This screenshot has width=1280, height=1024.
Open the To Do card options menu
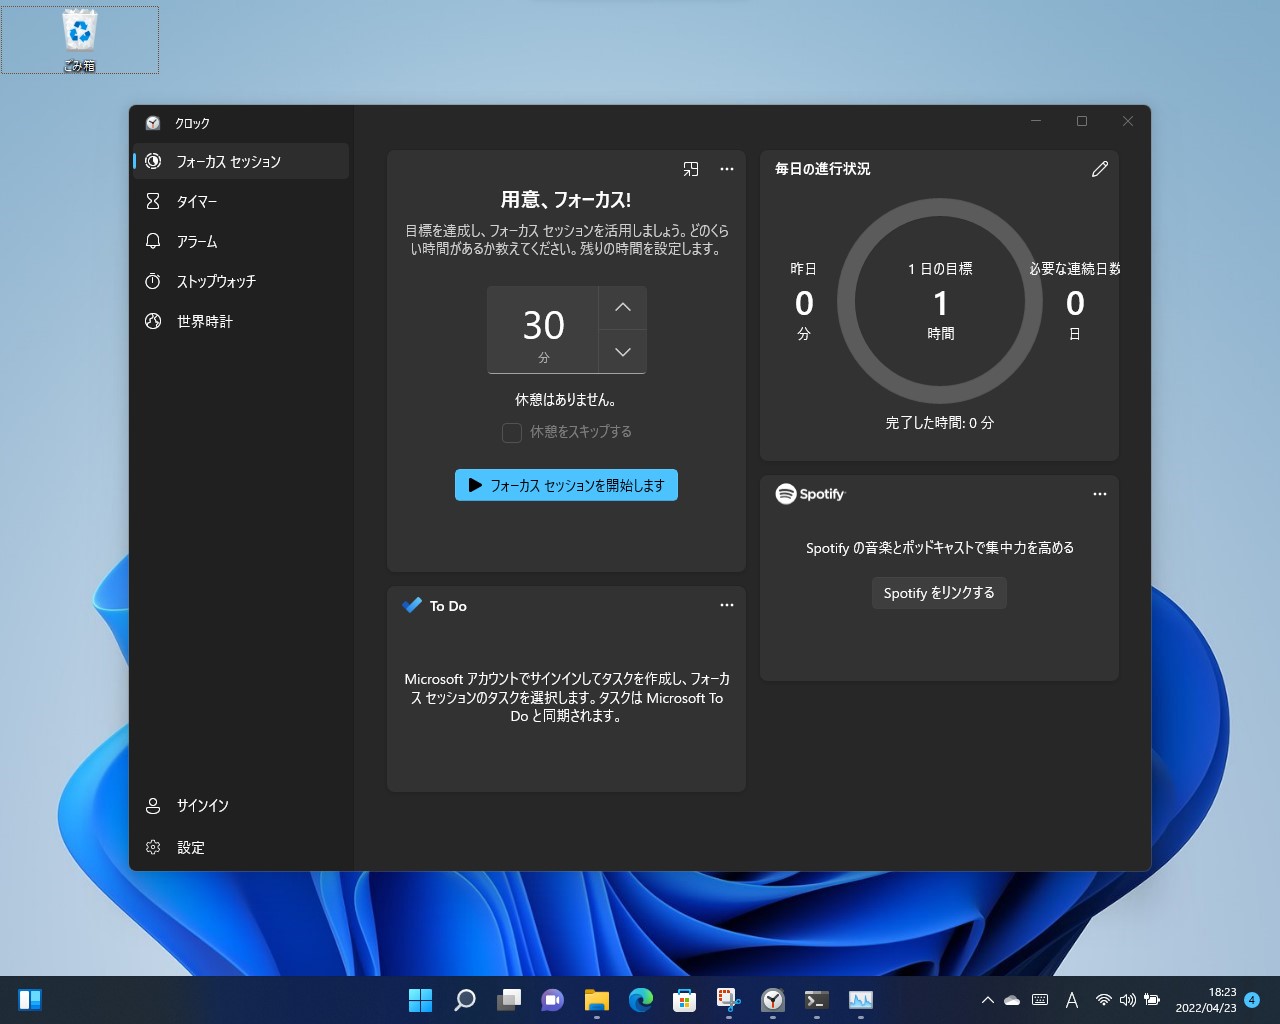point(727,604)
